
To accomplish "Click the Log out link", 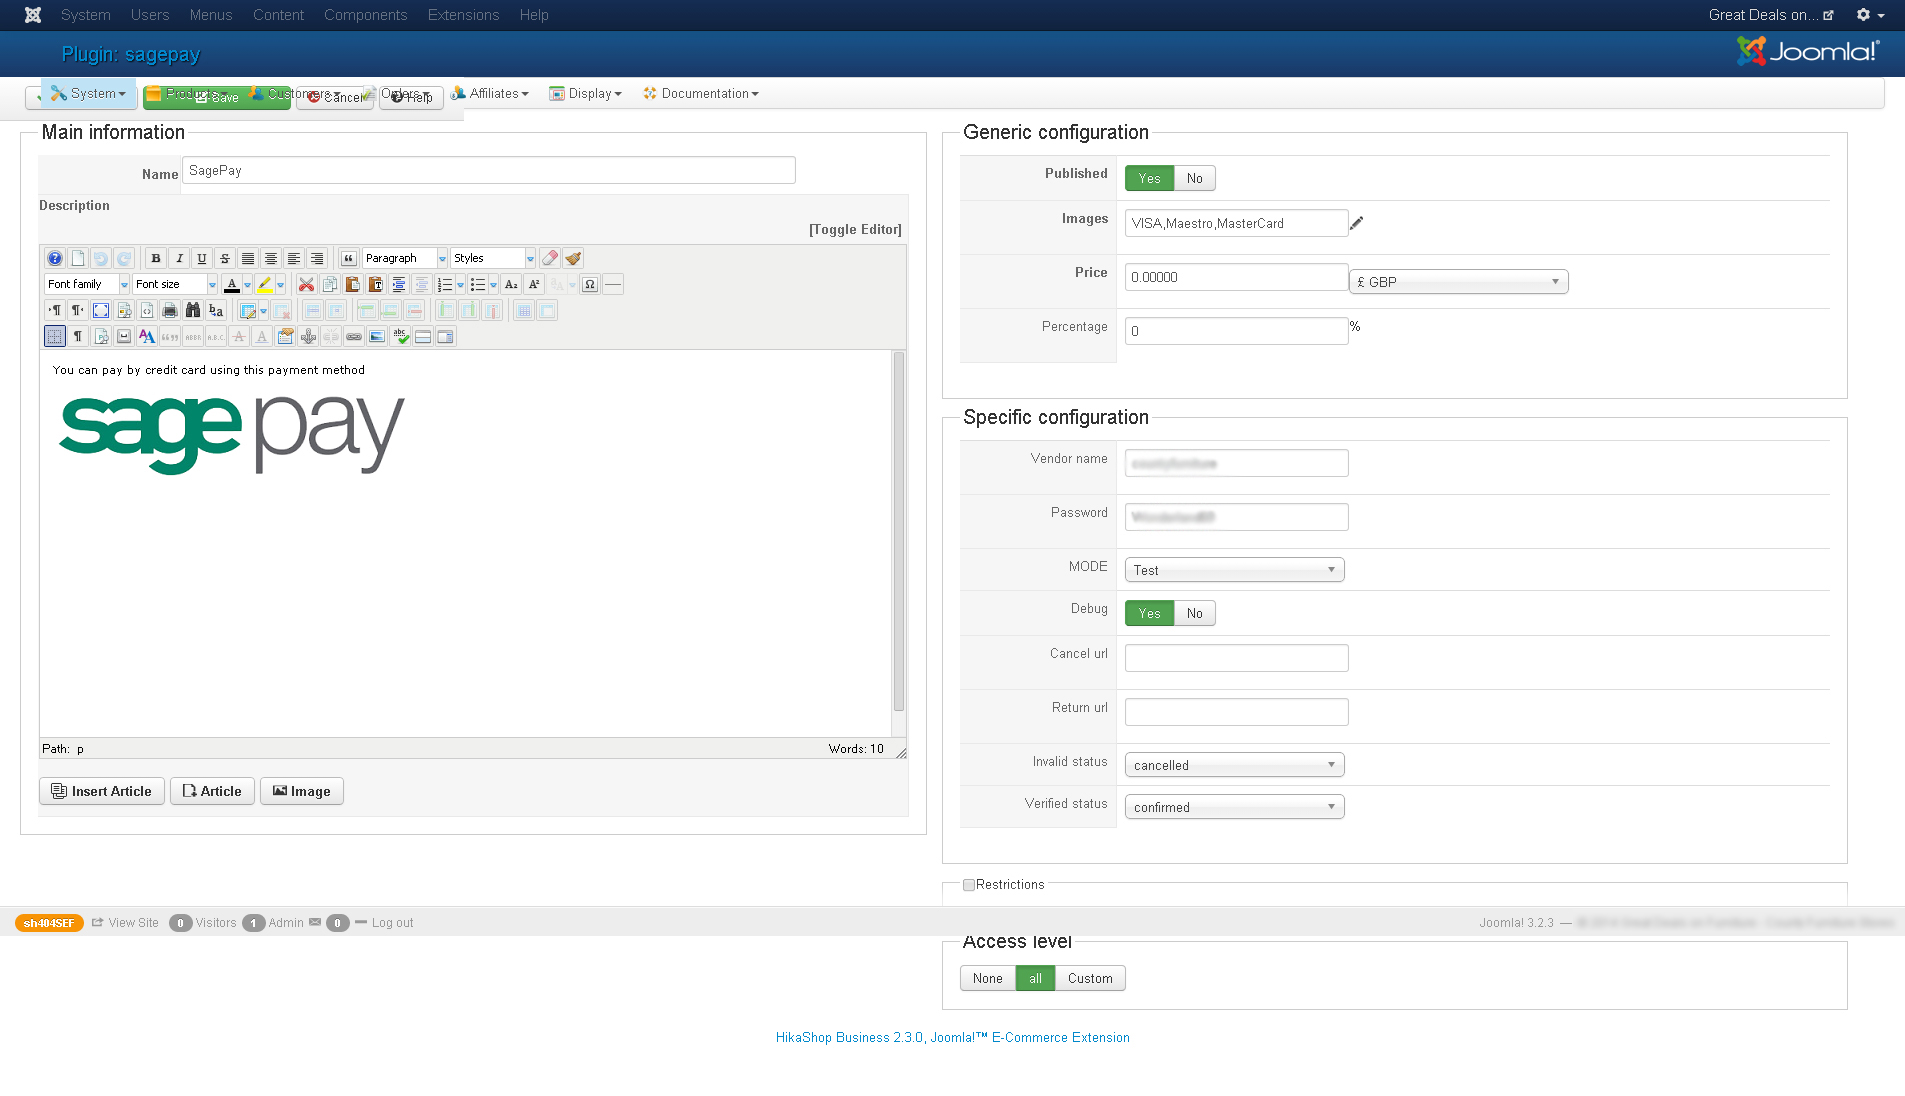I will coord(392,923).
